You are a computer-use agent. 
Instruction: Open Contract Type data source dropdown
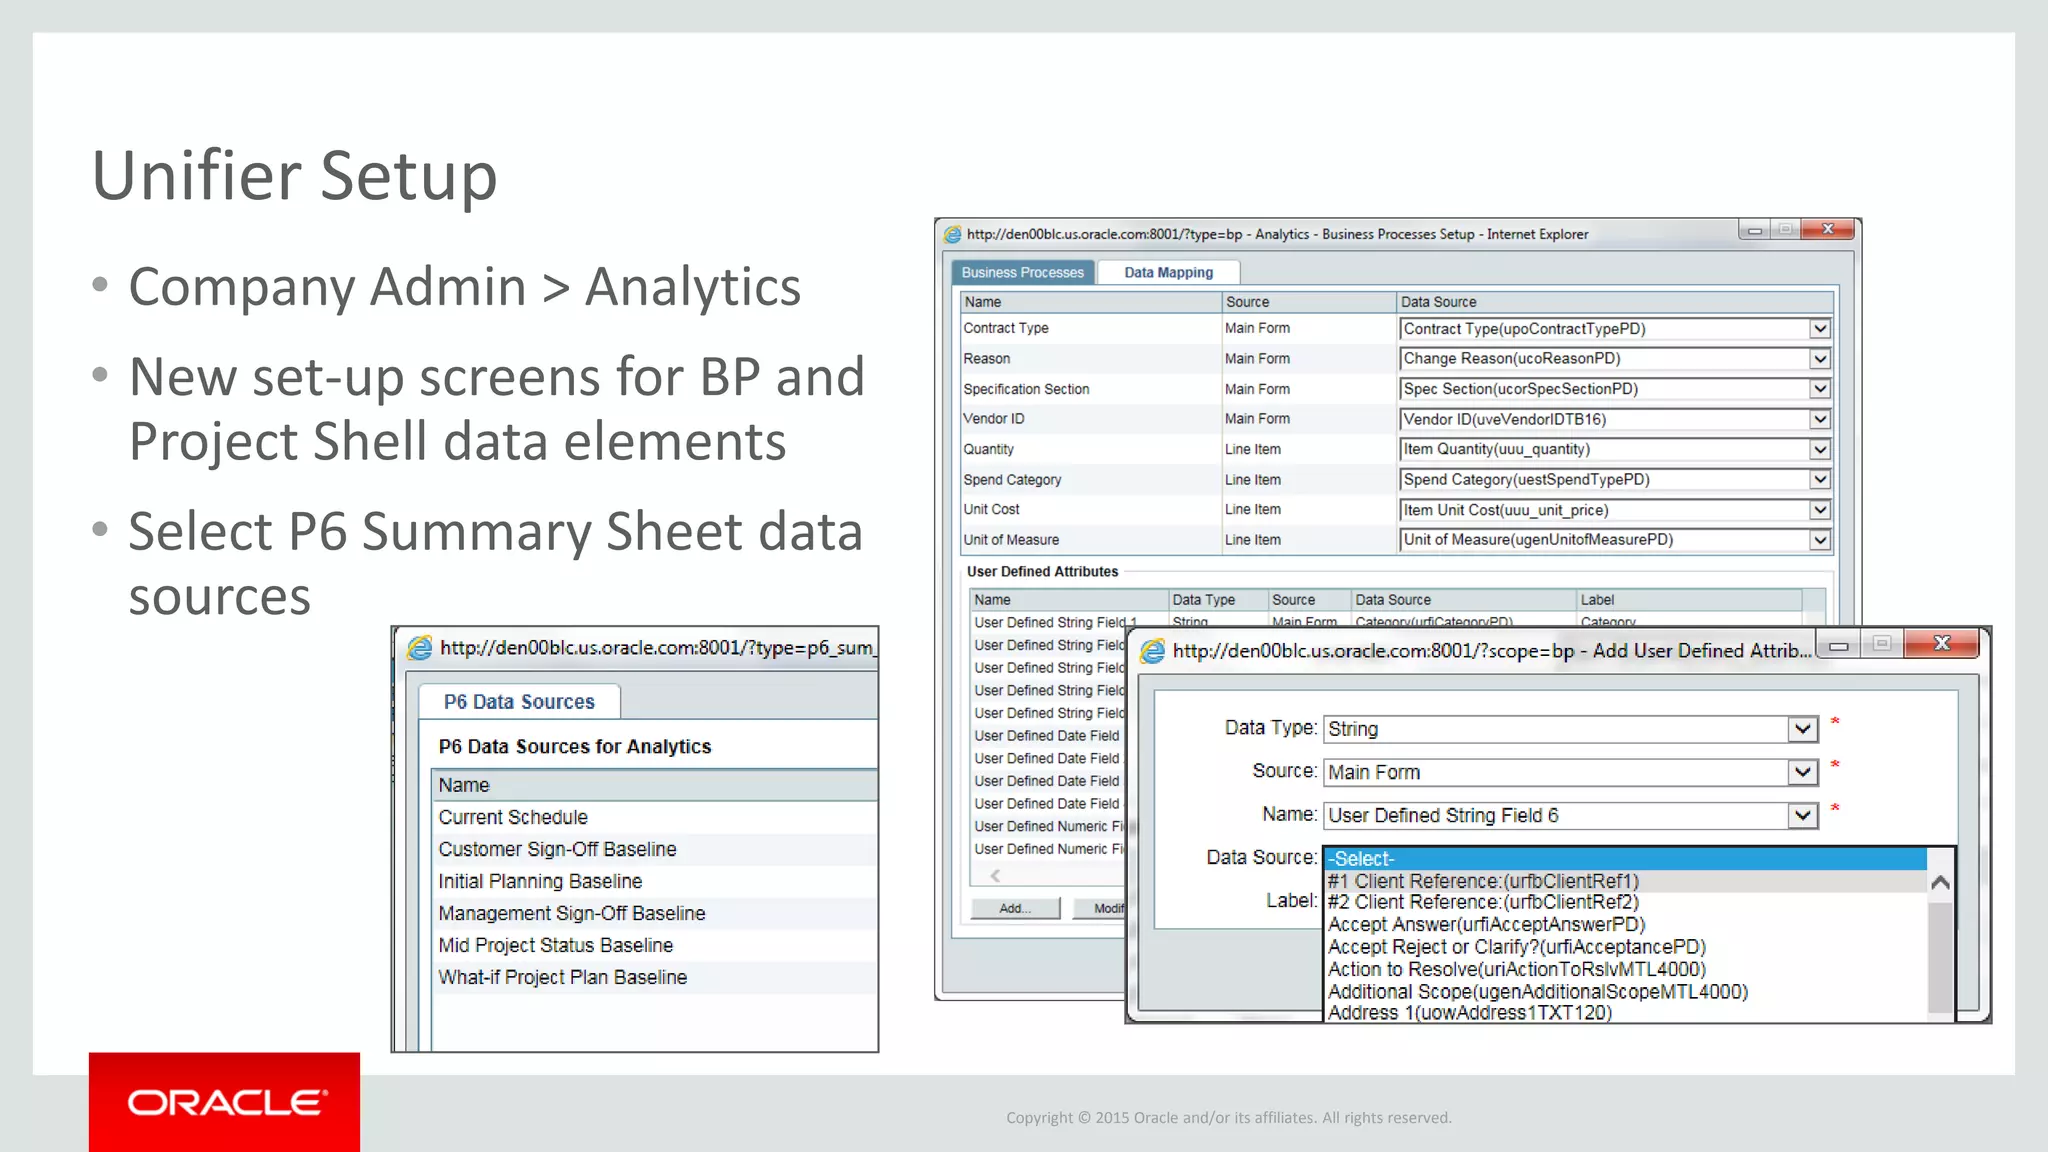coord(1819,329)
